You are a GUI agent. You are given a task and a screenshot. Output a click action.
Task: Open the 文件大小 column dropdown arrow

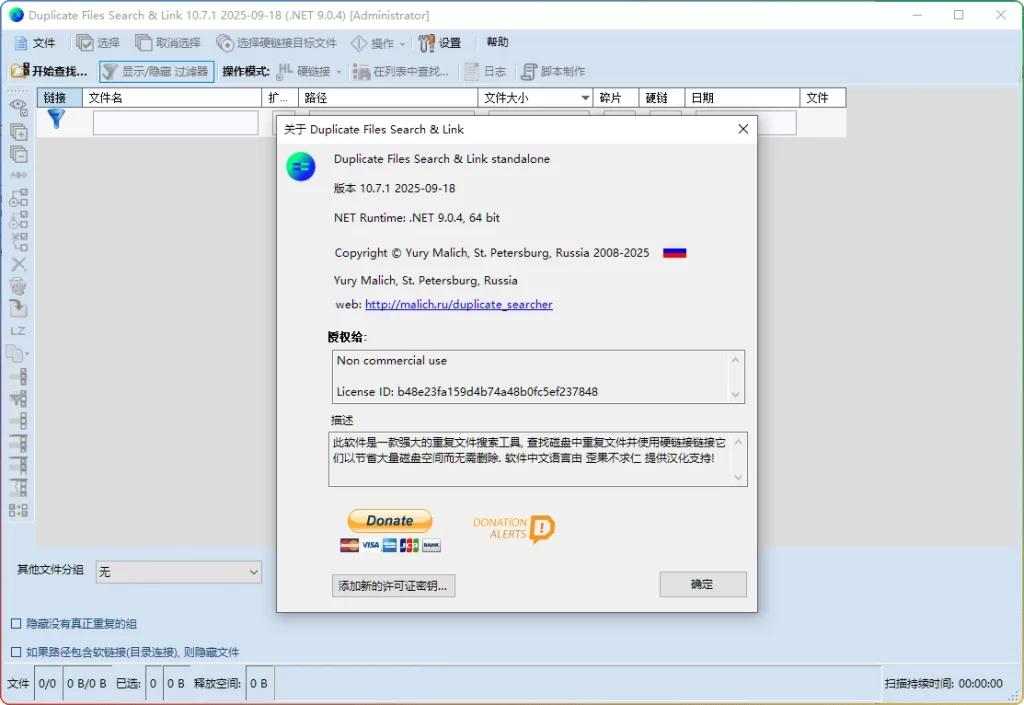[x=585, y=98]
